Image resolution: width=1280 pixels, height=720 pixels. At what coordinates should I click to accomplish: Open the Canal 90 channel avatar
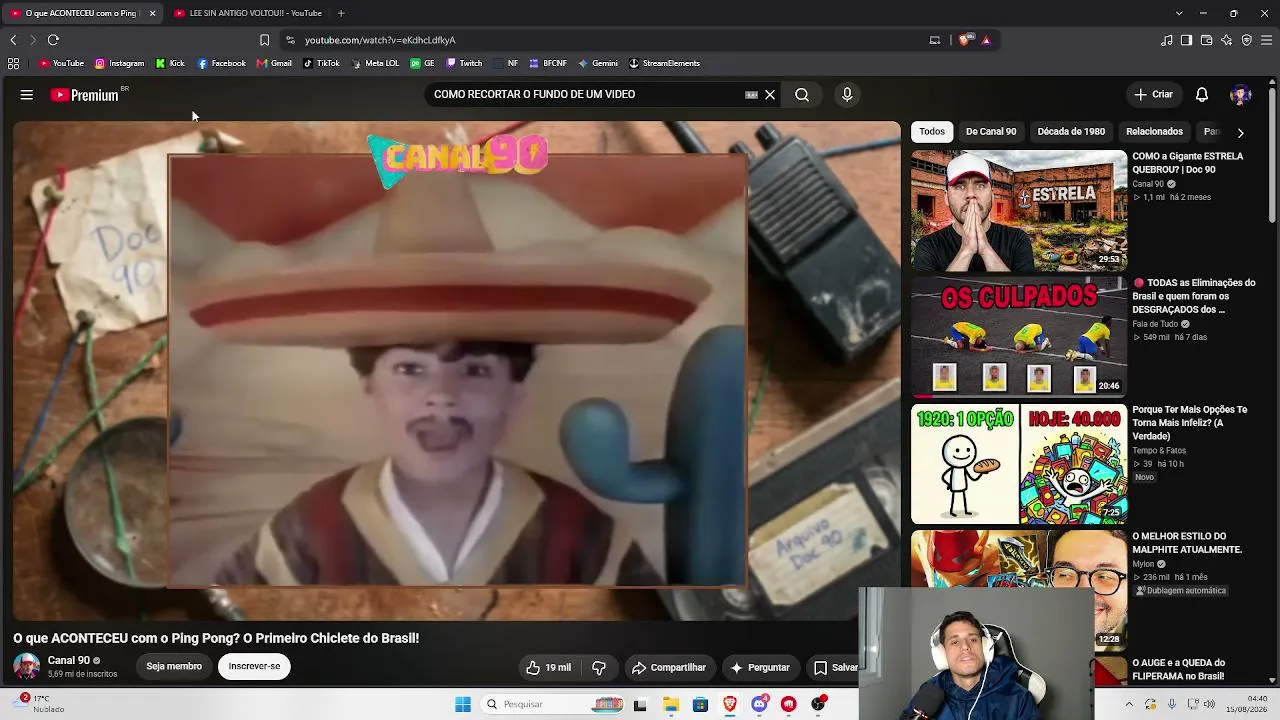click(26, 667)
